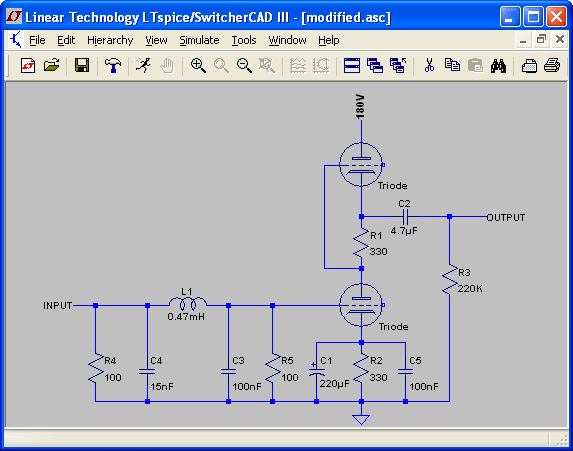Open a file with folder icon
Image resolution: width=573 pixels, height=451 pixels.
pos(52,66)
